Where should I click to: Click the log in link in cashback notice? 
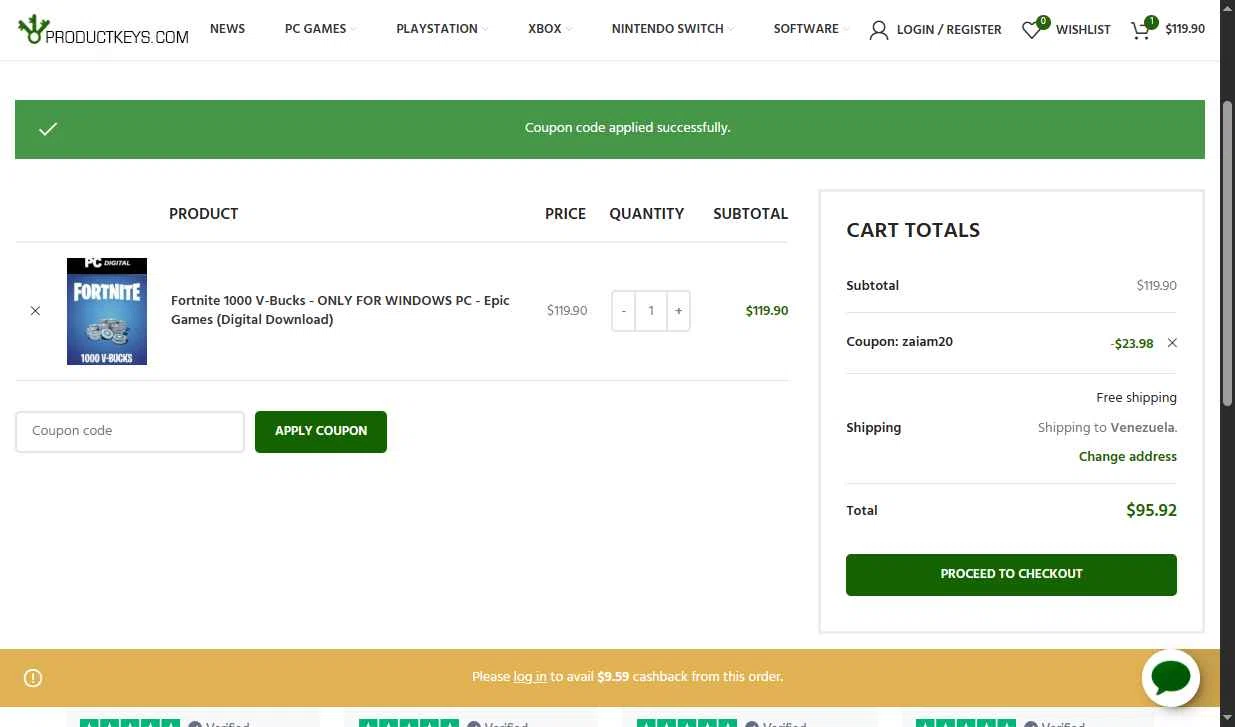[x=530, y=677]
